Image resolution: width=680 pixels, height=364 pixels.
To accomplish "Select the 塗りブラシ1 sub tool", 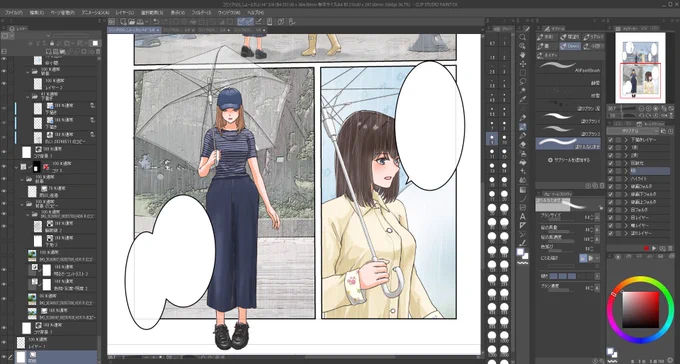I will tap(569, 118).
